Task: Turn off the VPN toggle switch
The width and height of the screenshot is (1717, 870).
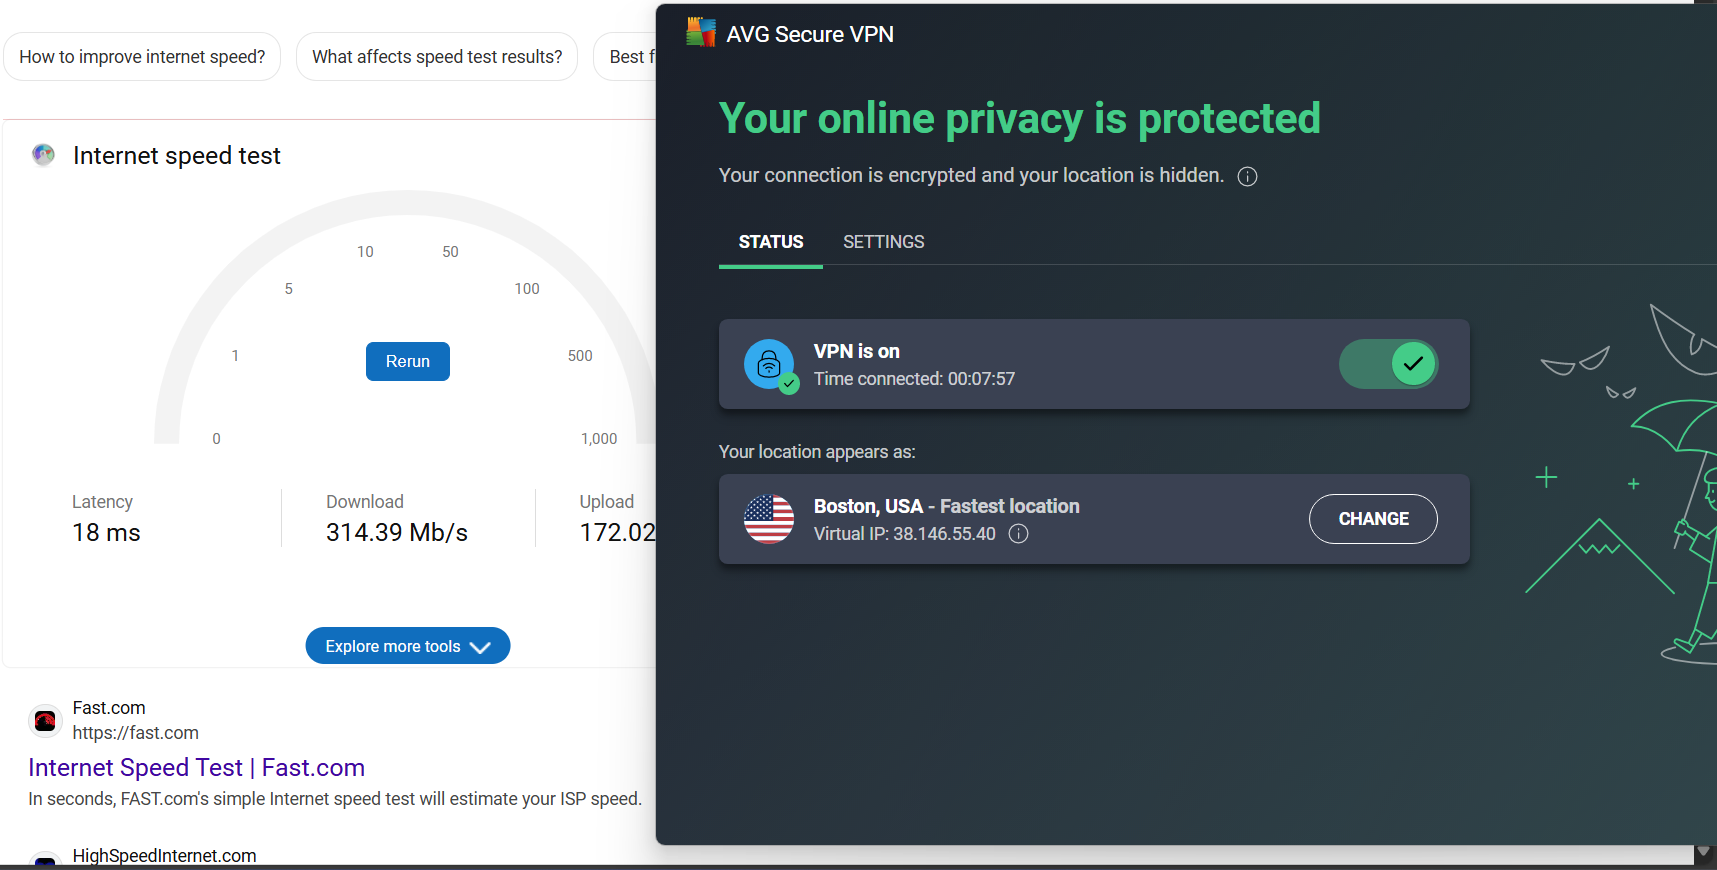Action: point(1388,364)
